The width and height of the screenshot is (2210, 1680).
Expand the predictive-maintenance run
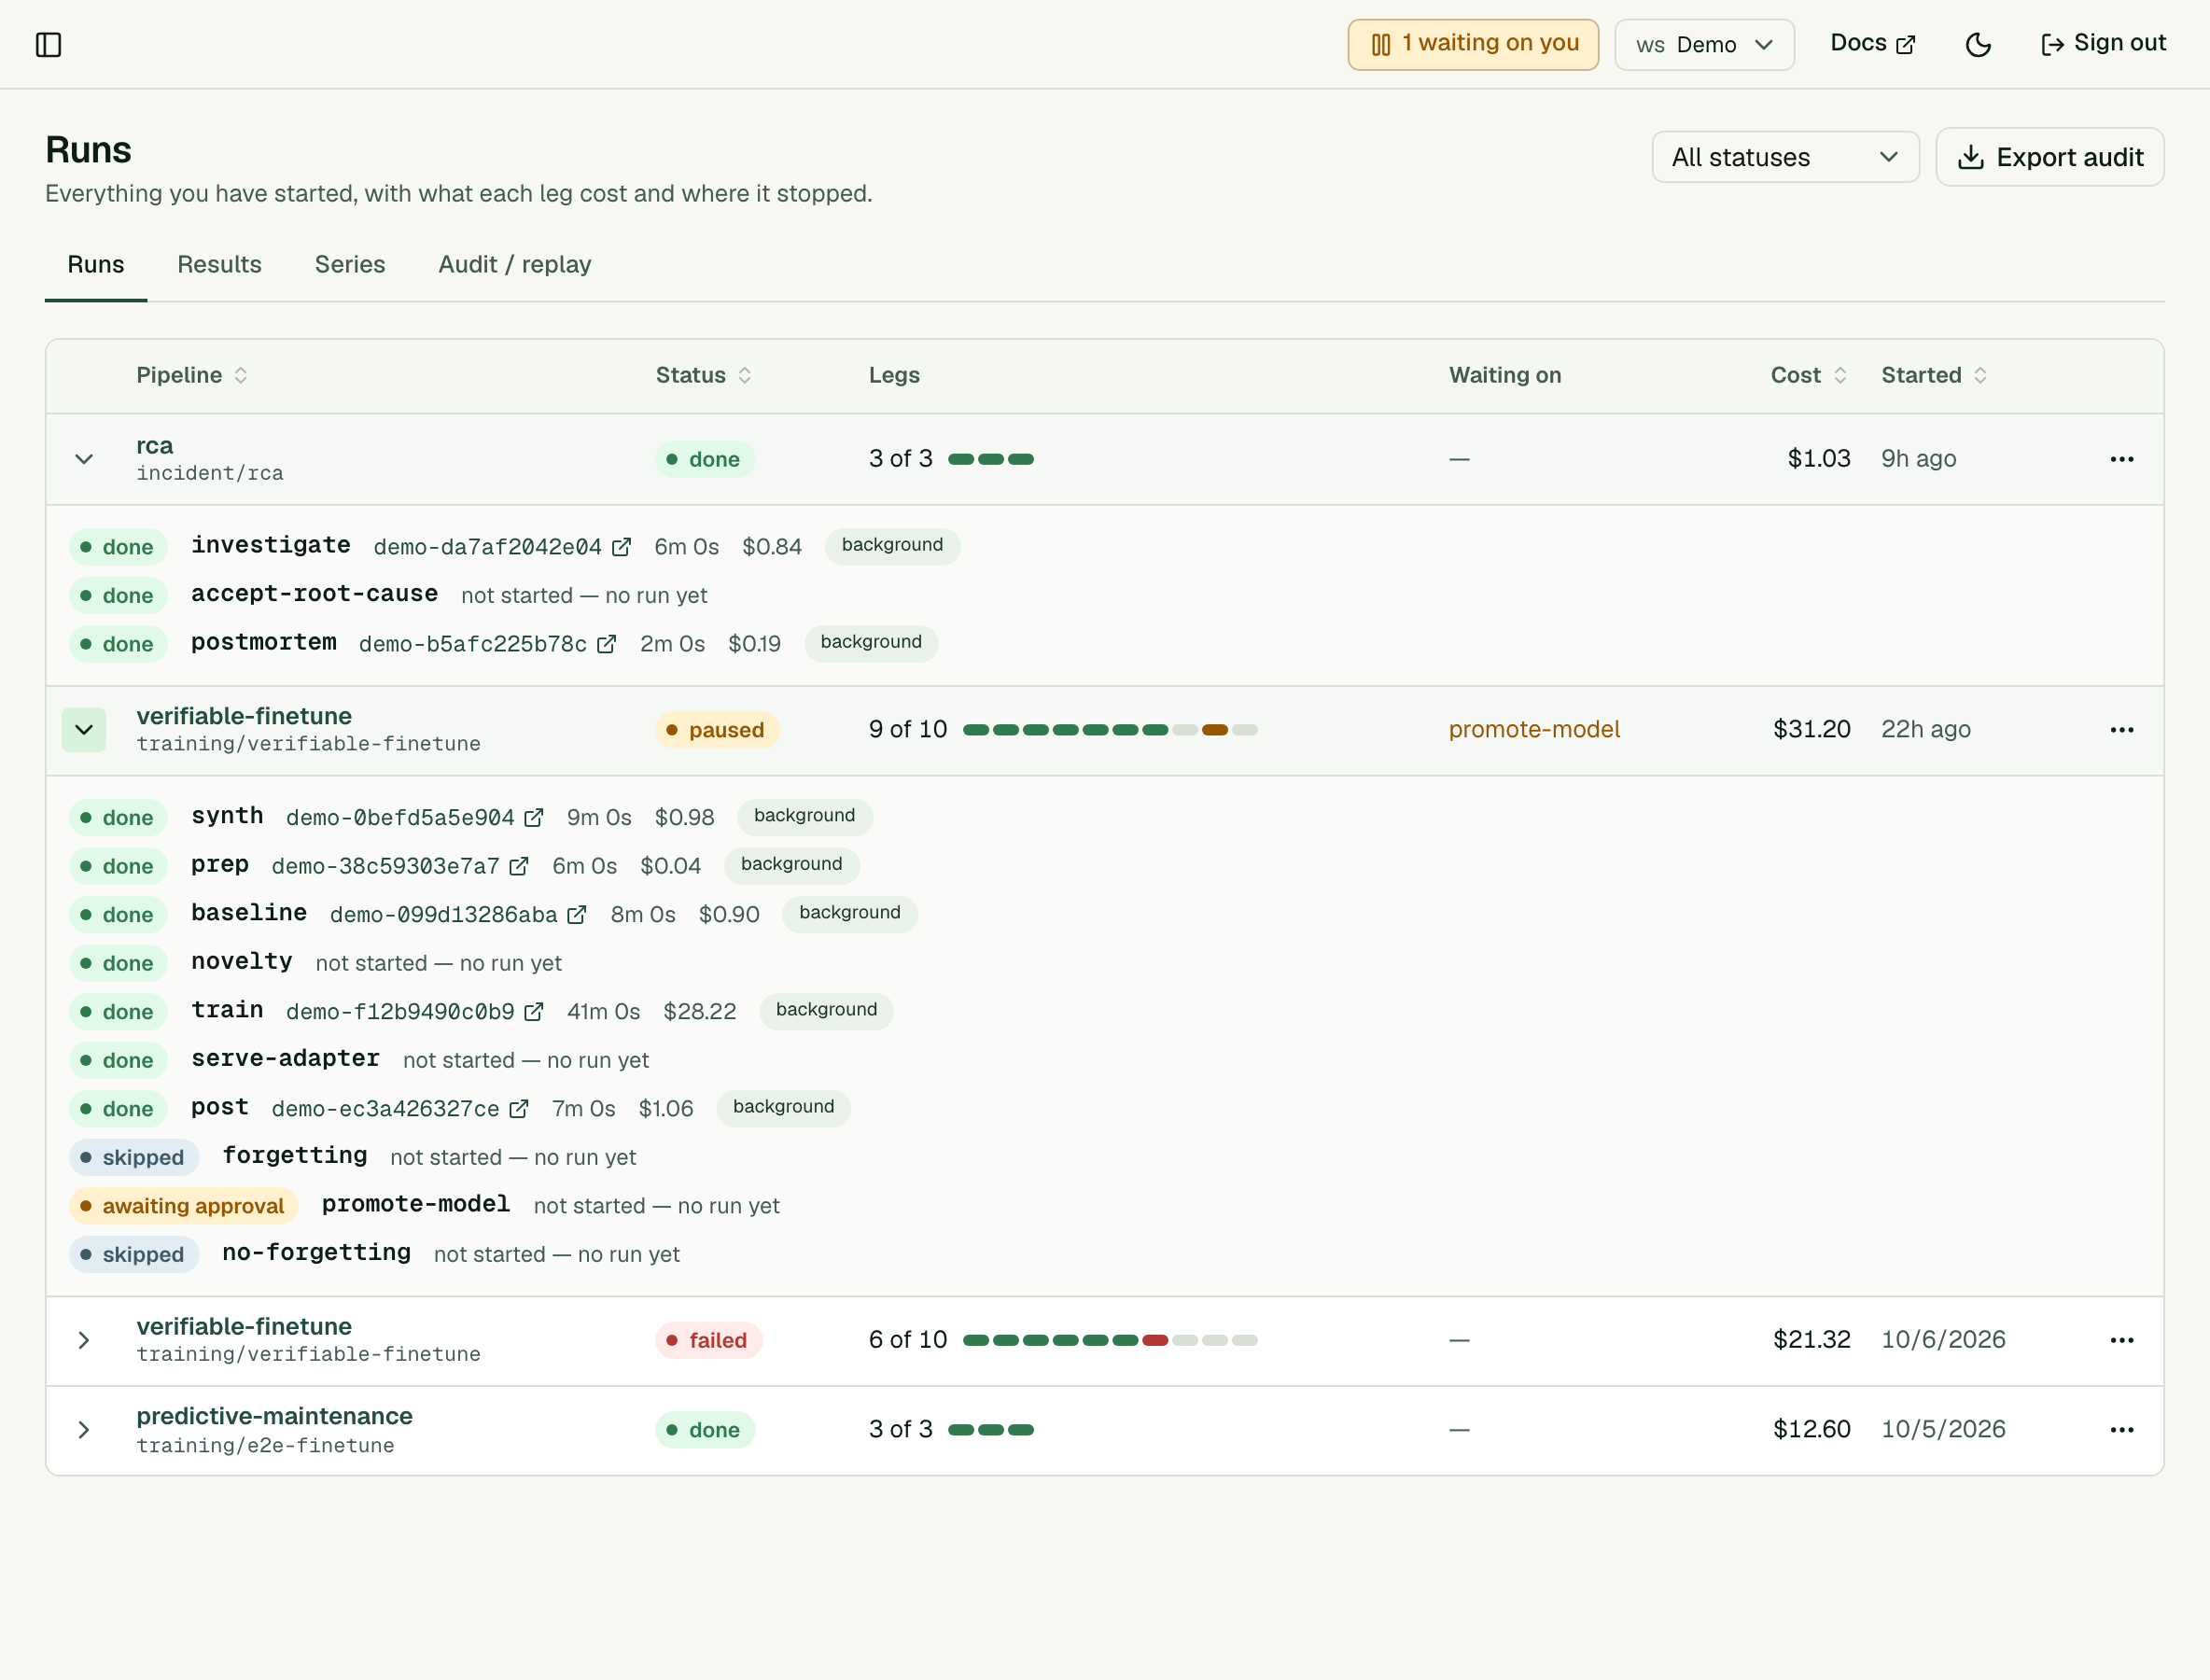84,1430
